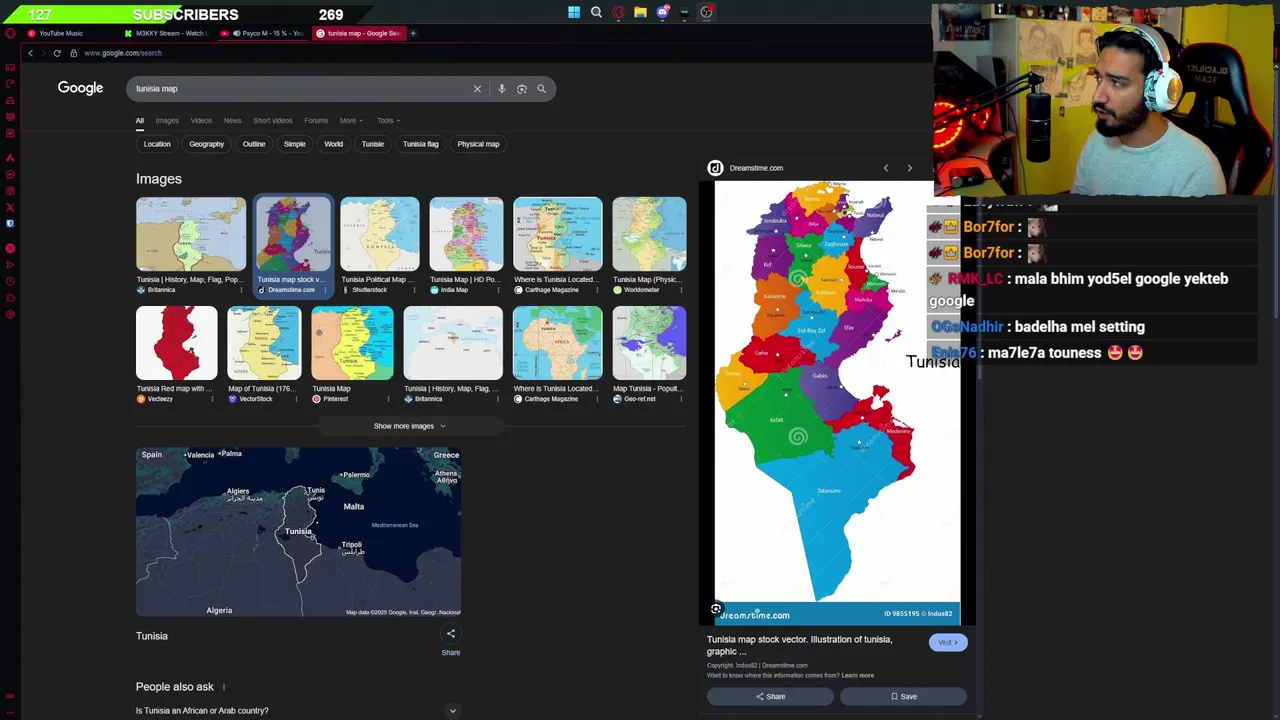The width and height of the screenshot is (1280, 720).
Task: Click the tunisia map search input field
Action: pyautogui.click(x=300, y=89)
